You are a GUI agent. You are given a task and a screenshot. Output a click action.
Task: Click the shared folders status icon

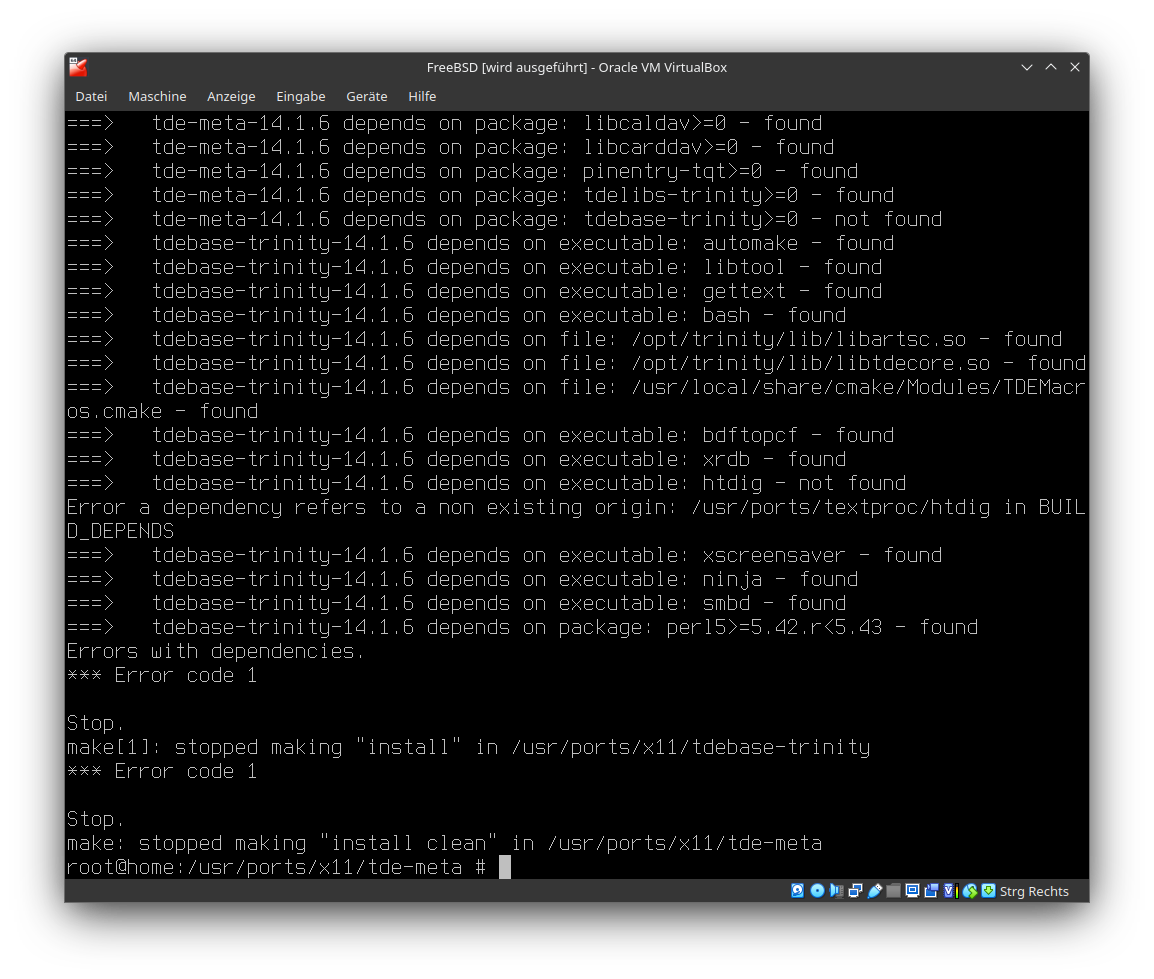(x=893, y=891)
